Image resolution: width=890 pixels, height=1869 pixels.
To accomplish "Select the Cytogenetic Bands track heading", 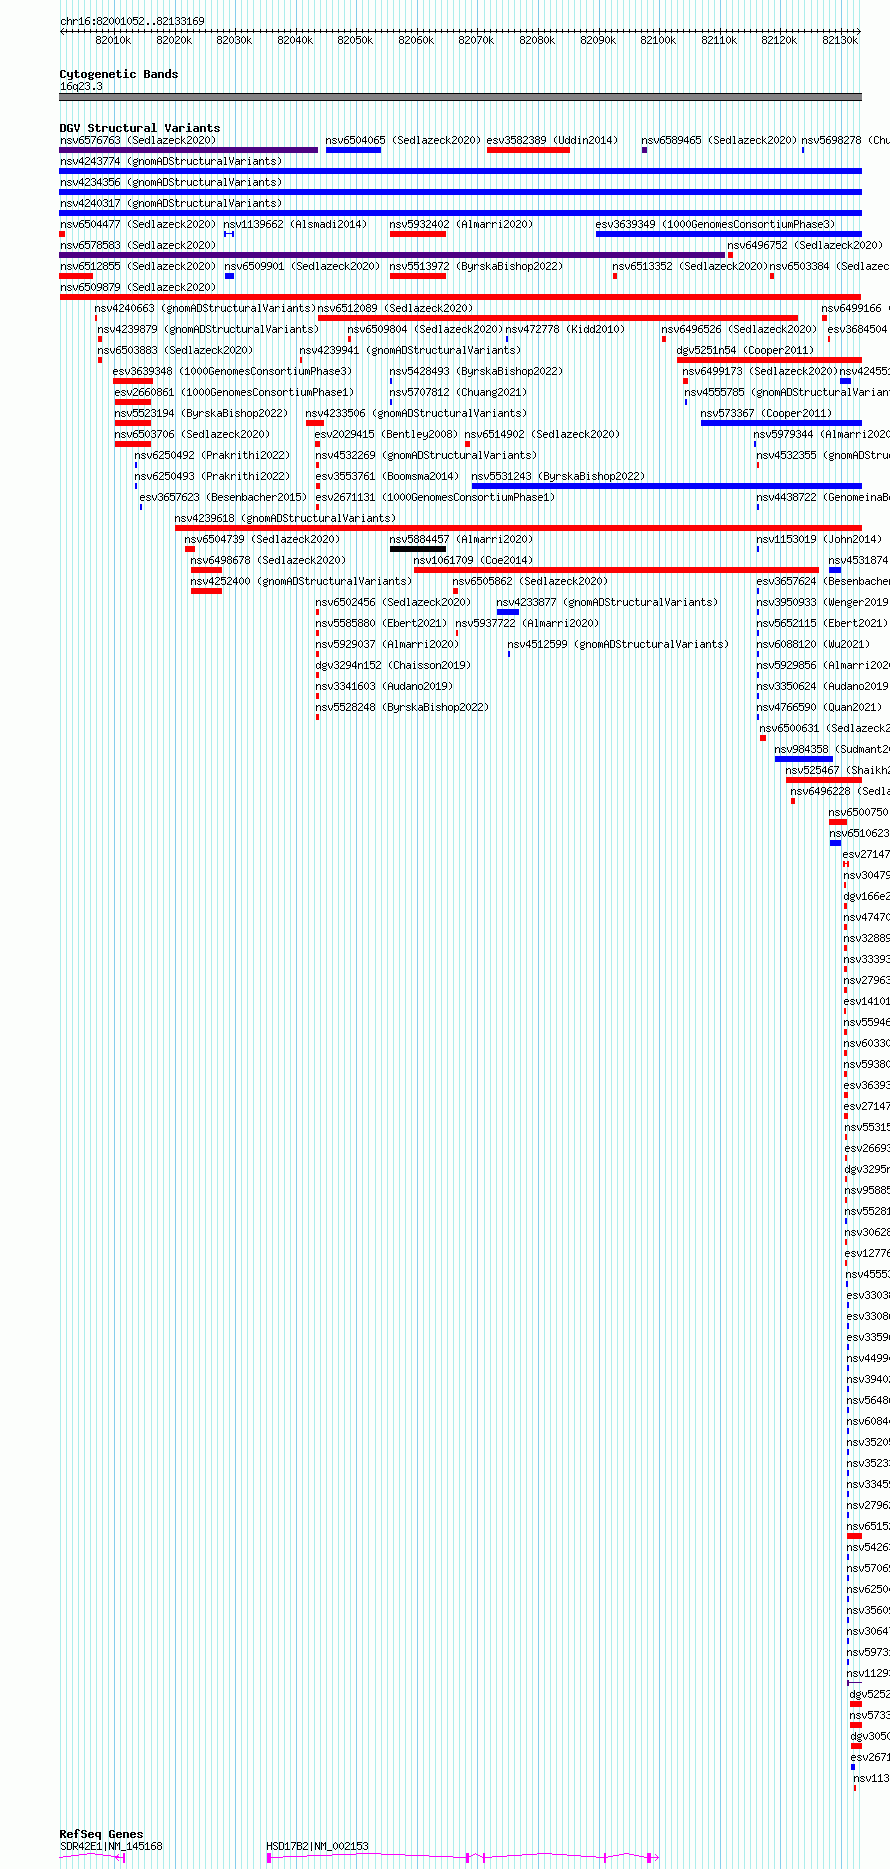I will [x=119, y=74].
